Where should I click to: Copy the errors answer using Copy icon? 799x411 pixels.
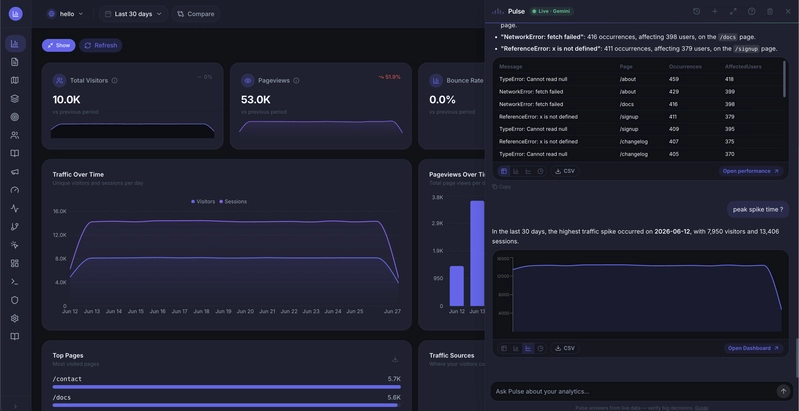tap(502, 187)
